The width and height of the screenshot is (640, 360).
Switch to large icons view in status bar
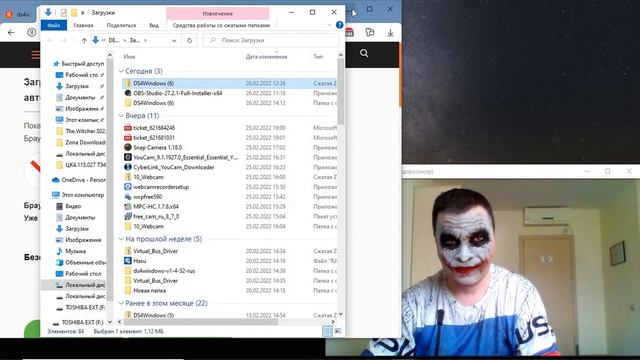click(x=338, y=331)
